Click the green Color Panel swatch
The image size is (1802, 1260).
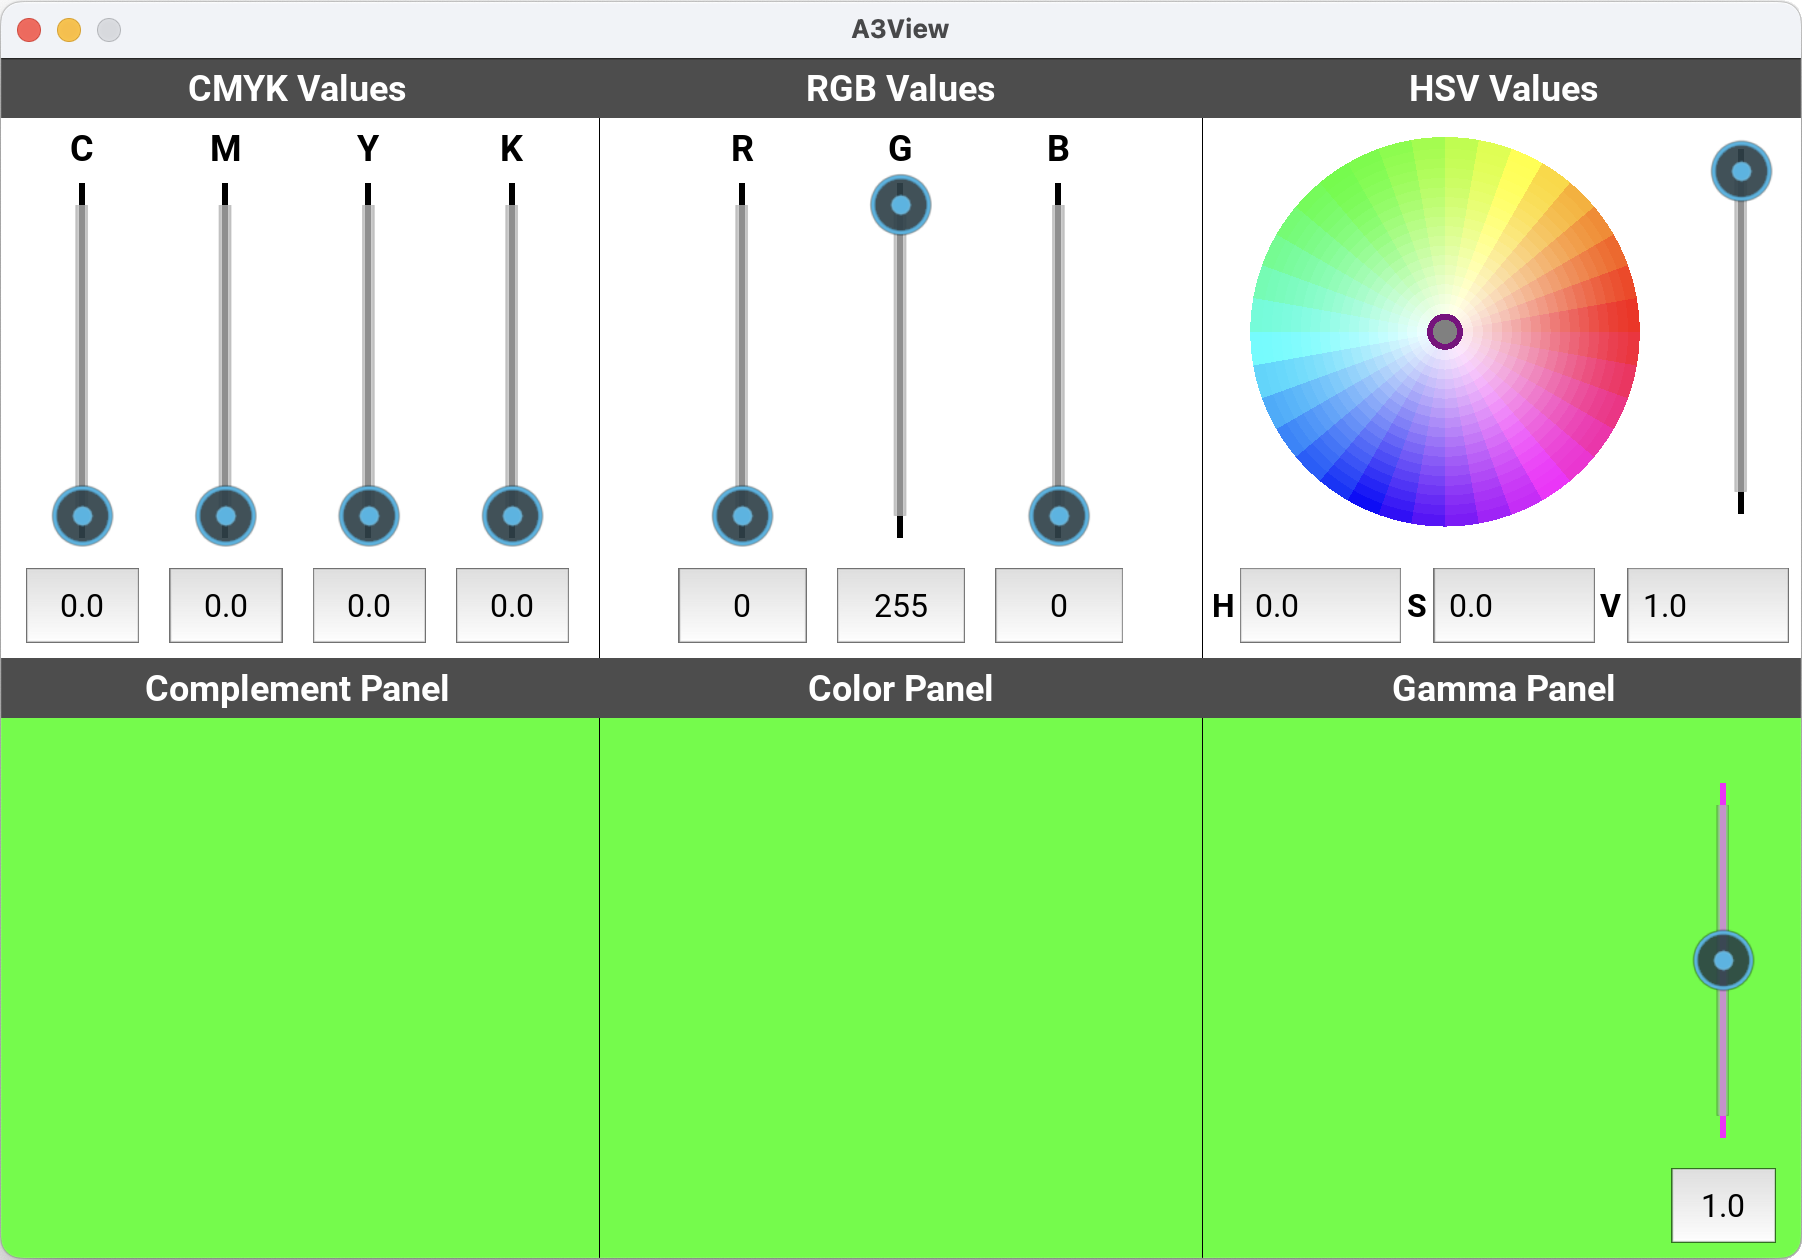click(900, 987)
